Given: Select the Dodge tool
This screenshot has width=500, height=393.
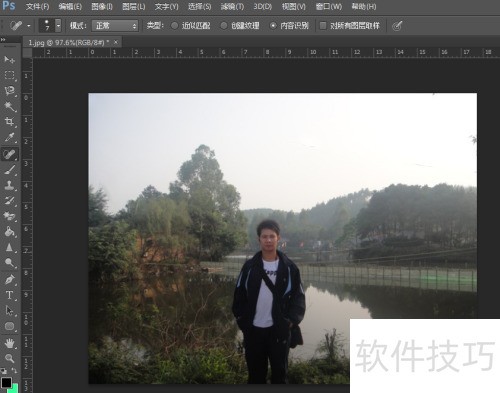Looking at the screenshot, I should pyautogui.click(x=9, y=263).
